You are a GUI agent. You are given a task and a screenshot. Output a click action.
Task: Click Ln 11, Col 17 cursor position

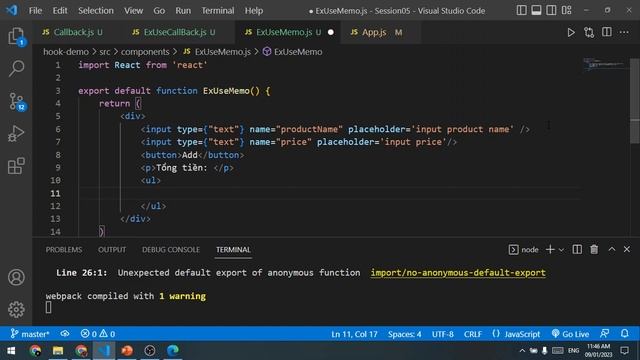(354, 334)
